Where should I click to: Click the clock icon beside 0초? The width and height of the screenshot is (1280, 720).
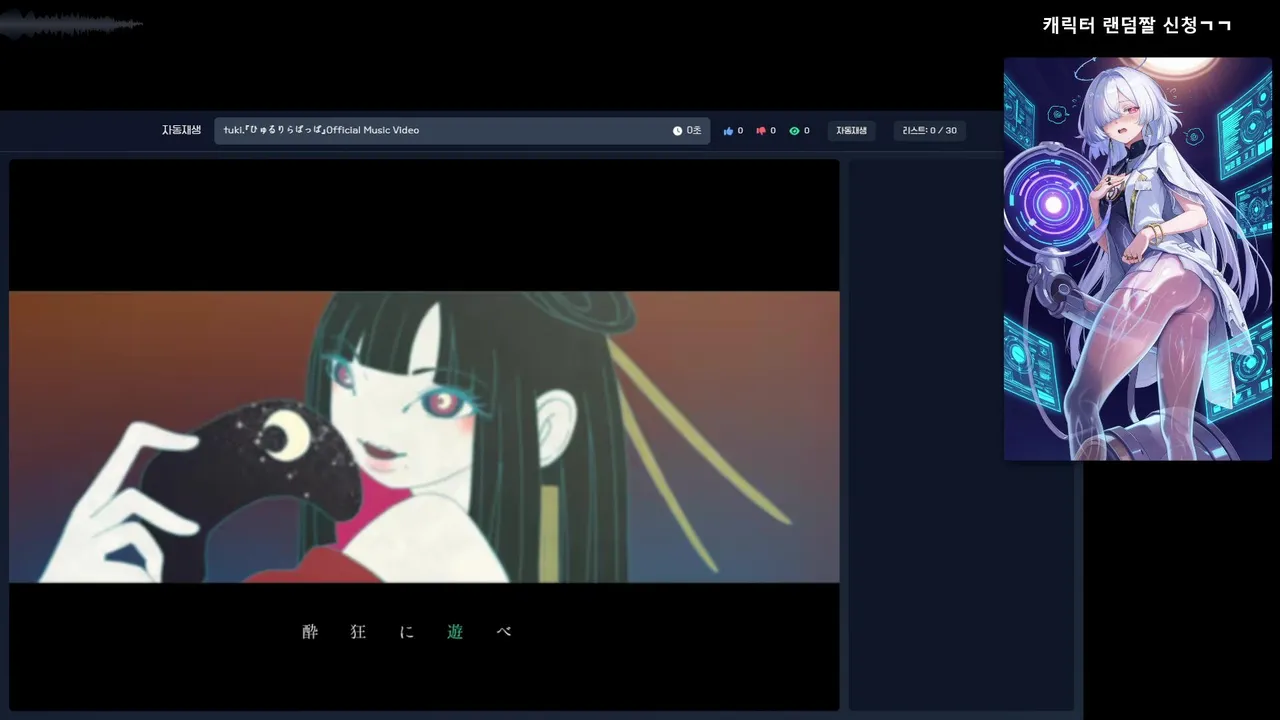(677, 131)
